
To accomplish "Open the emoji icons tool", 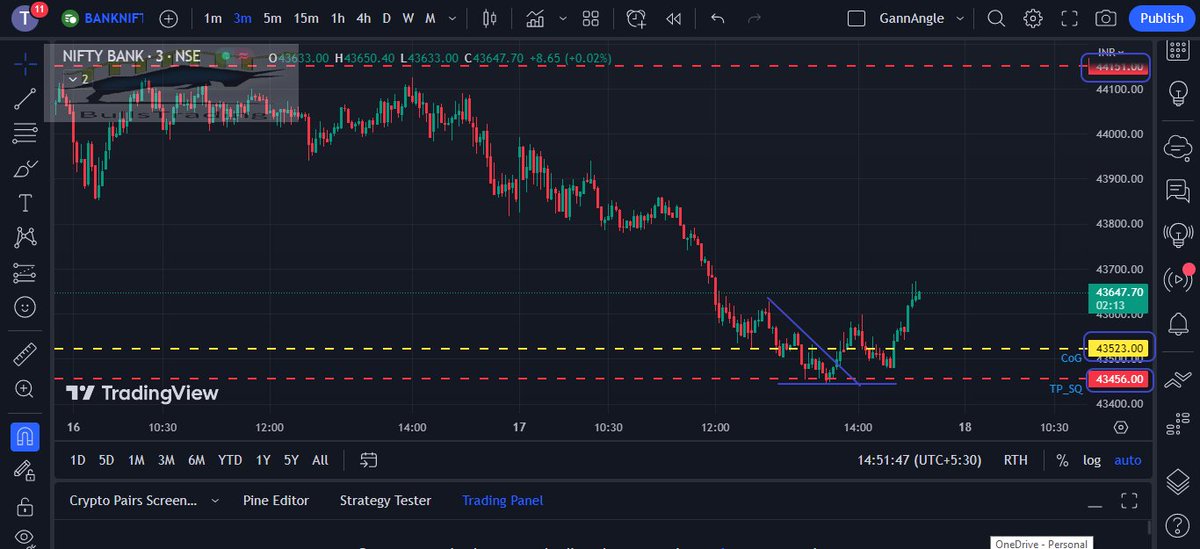I will [26, 306].
